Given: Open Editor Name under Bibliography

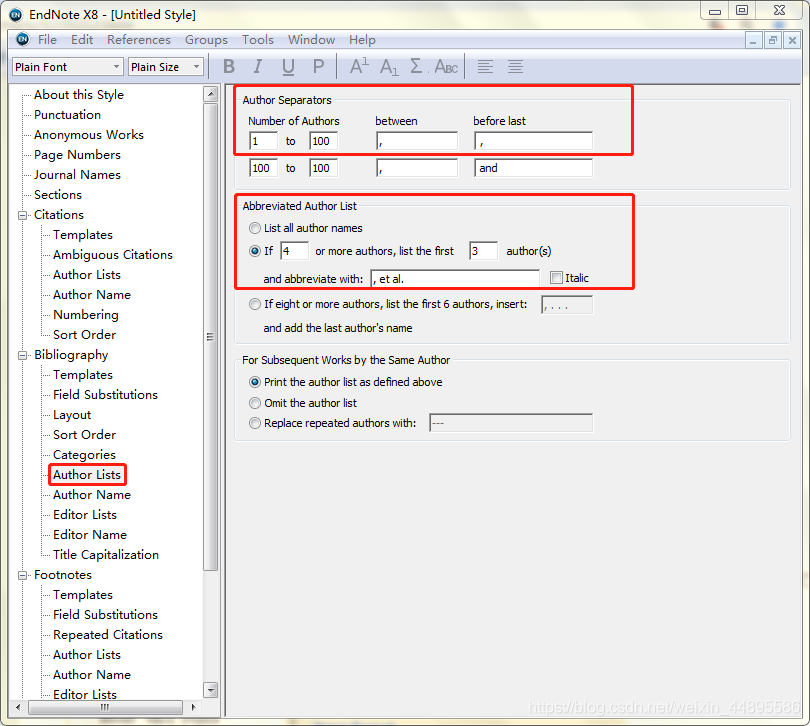Looking at the screenshot, I should (x=90, y=535).
